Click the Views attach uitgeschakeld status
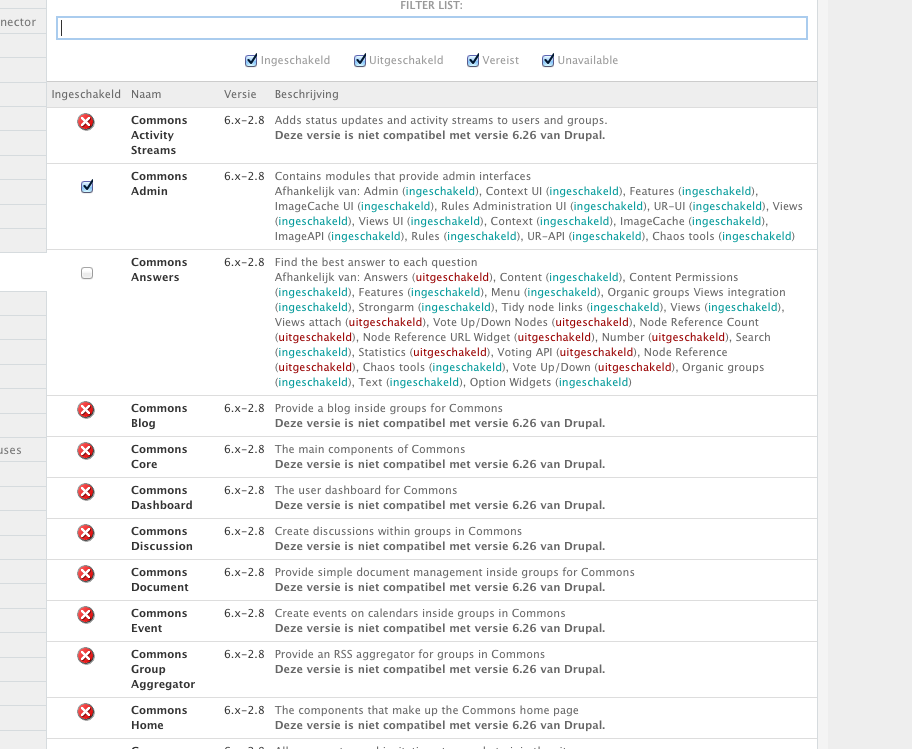 [386, 322]
